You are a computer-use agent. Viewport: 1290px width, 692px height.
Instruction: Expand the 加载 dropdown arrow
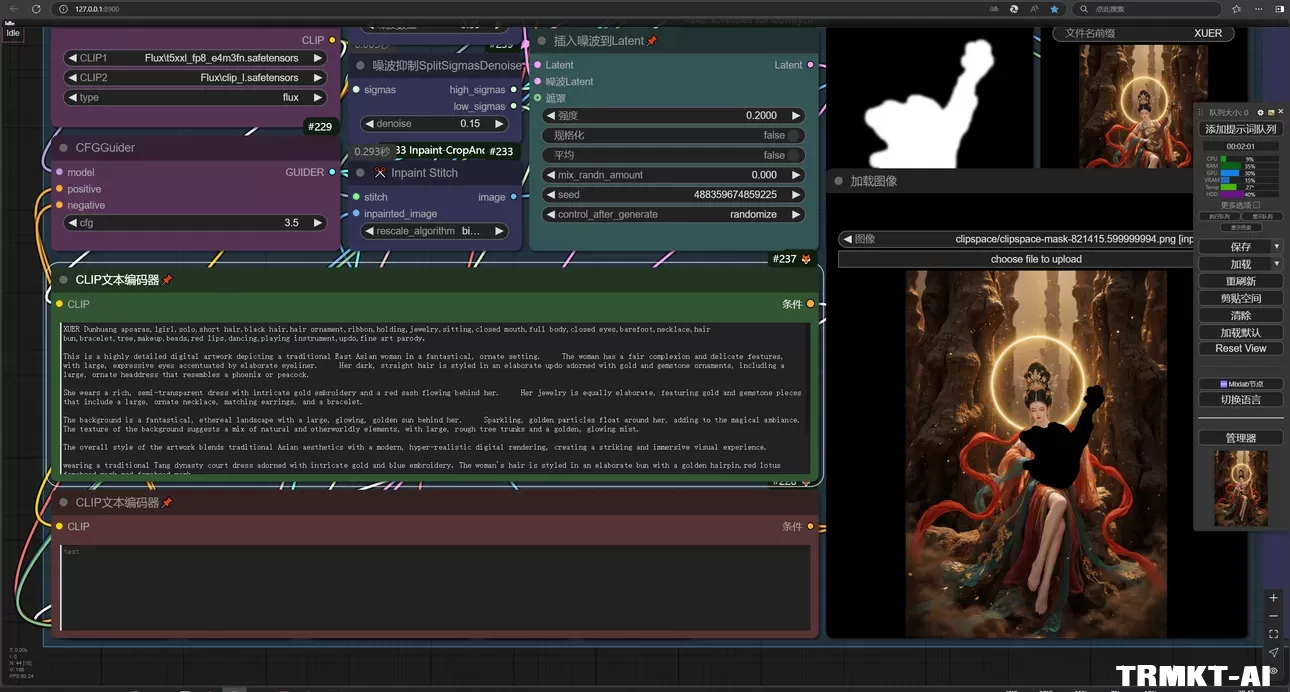tap(1276, 264)
